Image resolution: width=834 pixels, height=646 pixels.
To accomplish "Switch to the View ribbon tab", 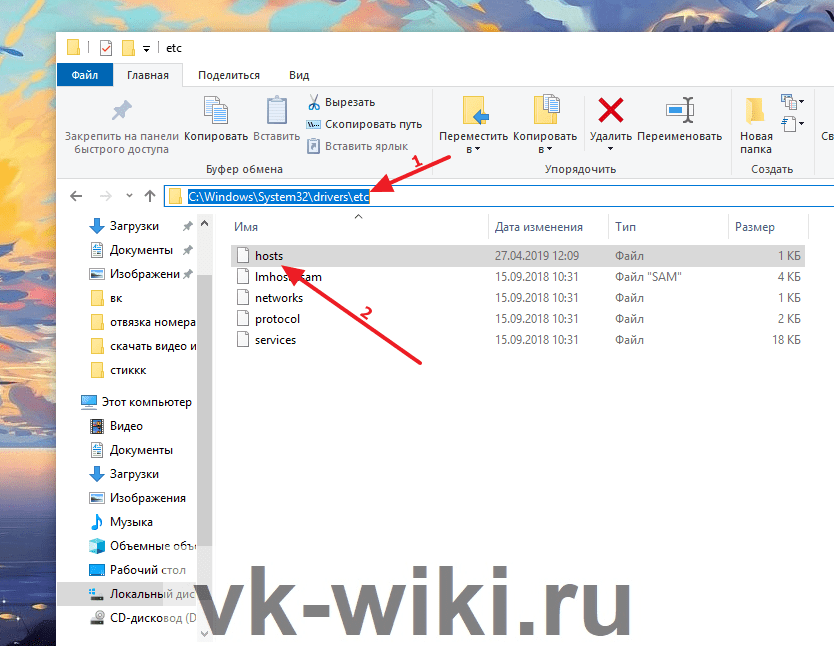I will tap(298, 75).
